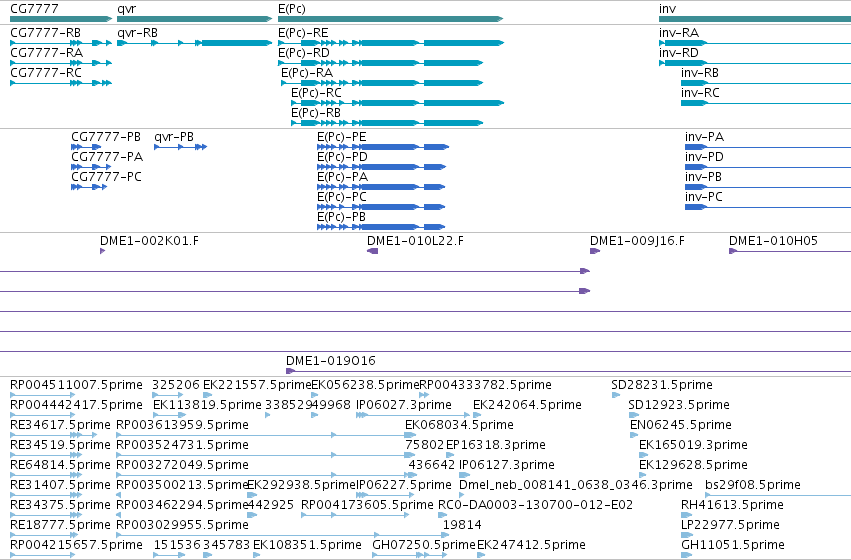Click the inv-PC protein label

pos(704,198)
